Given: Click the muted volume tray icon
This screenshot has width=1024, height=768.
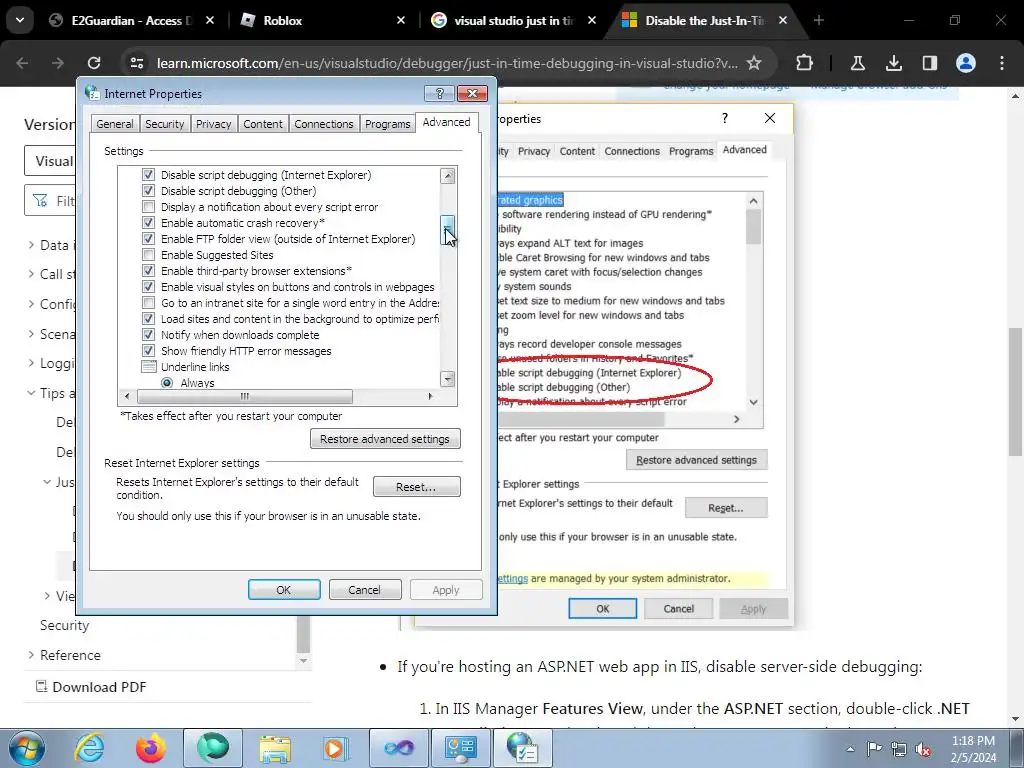Looking at the screenshot, I should tap(923, 749).
